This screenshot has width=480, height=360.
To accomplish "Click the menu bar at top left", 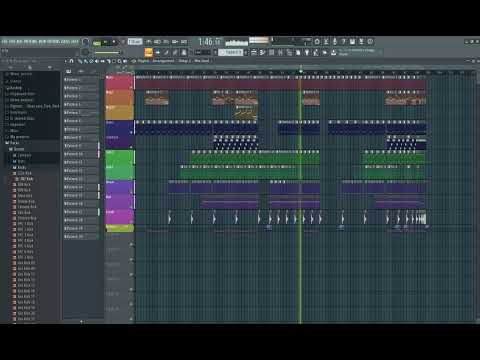I will (x=40, y=42).
